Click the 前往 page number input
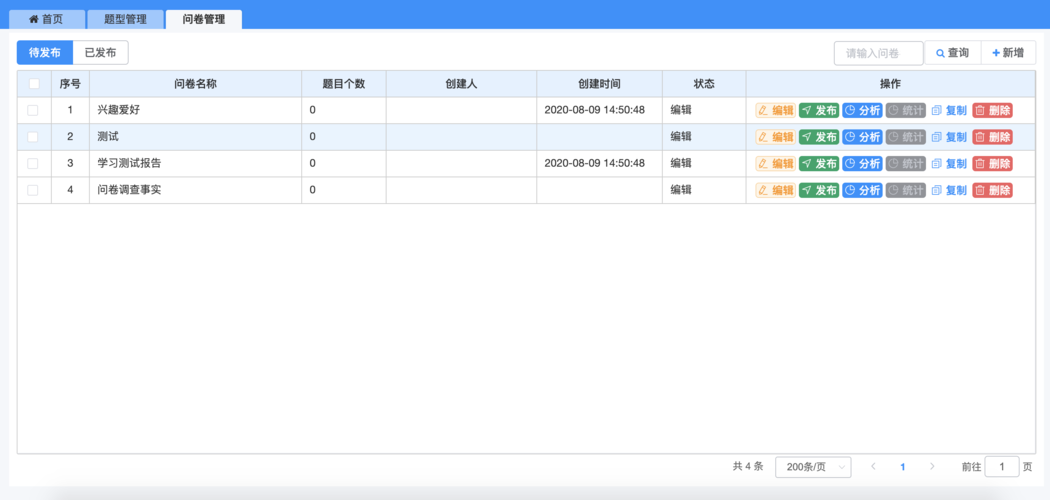The height and width of the screenshot is (500, 1050). [1002, 467]
